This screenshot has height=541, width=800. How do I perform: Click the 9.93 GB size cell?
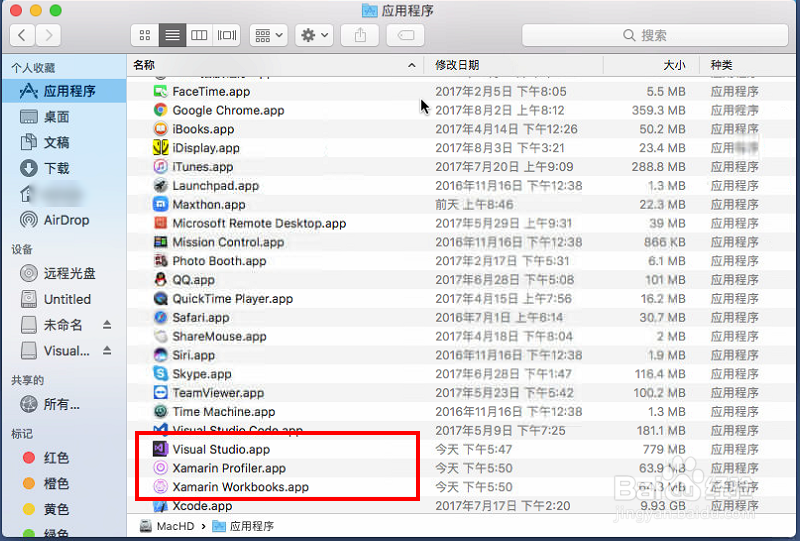click(x=661, y=506)
